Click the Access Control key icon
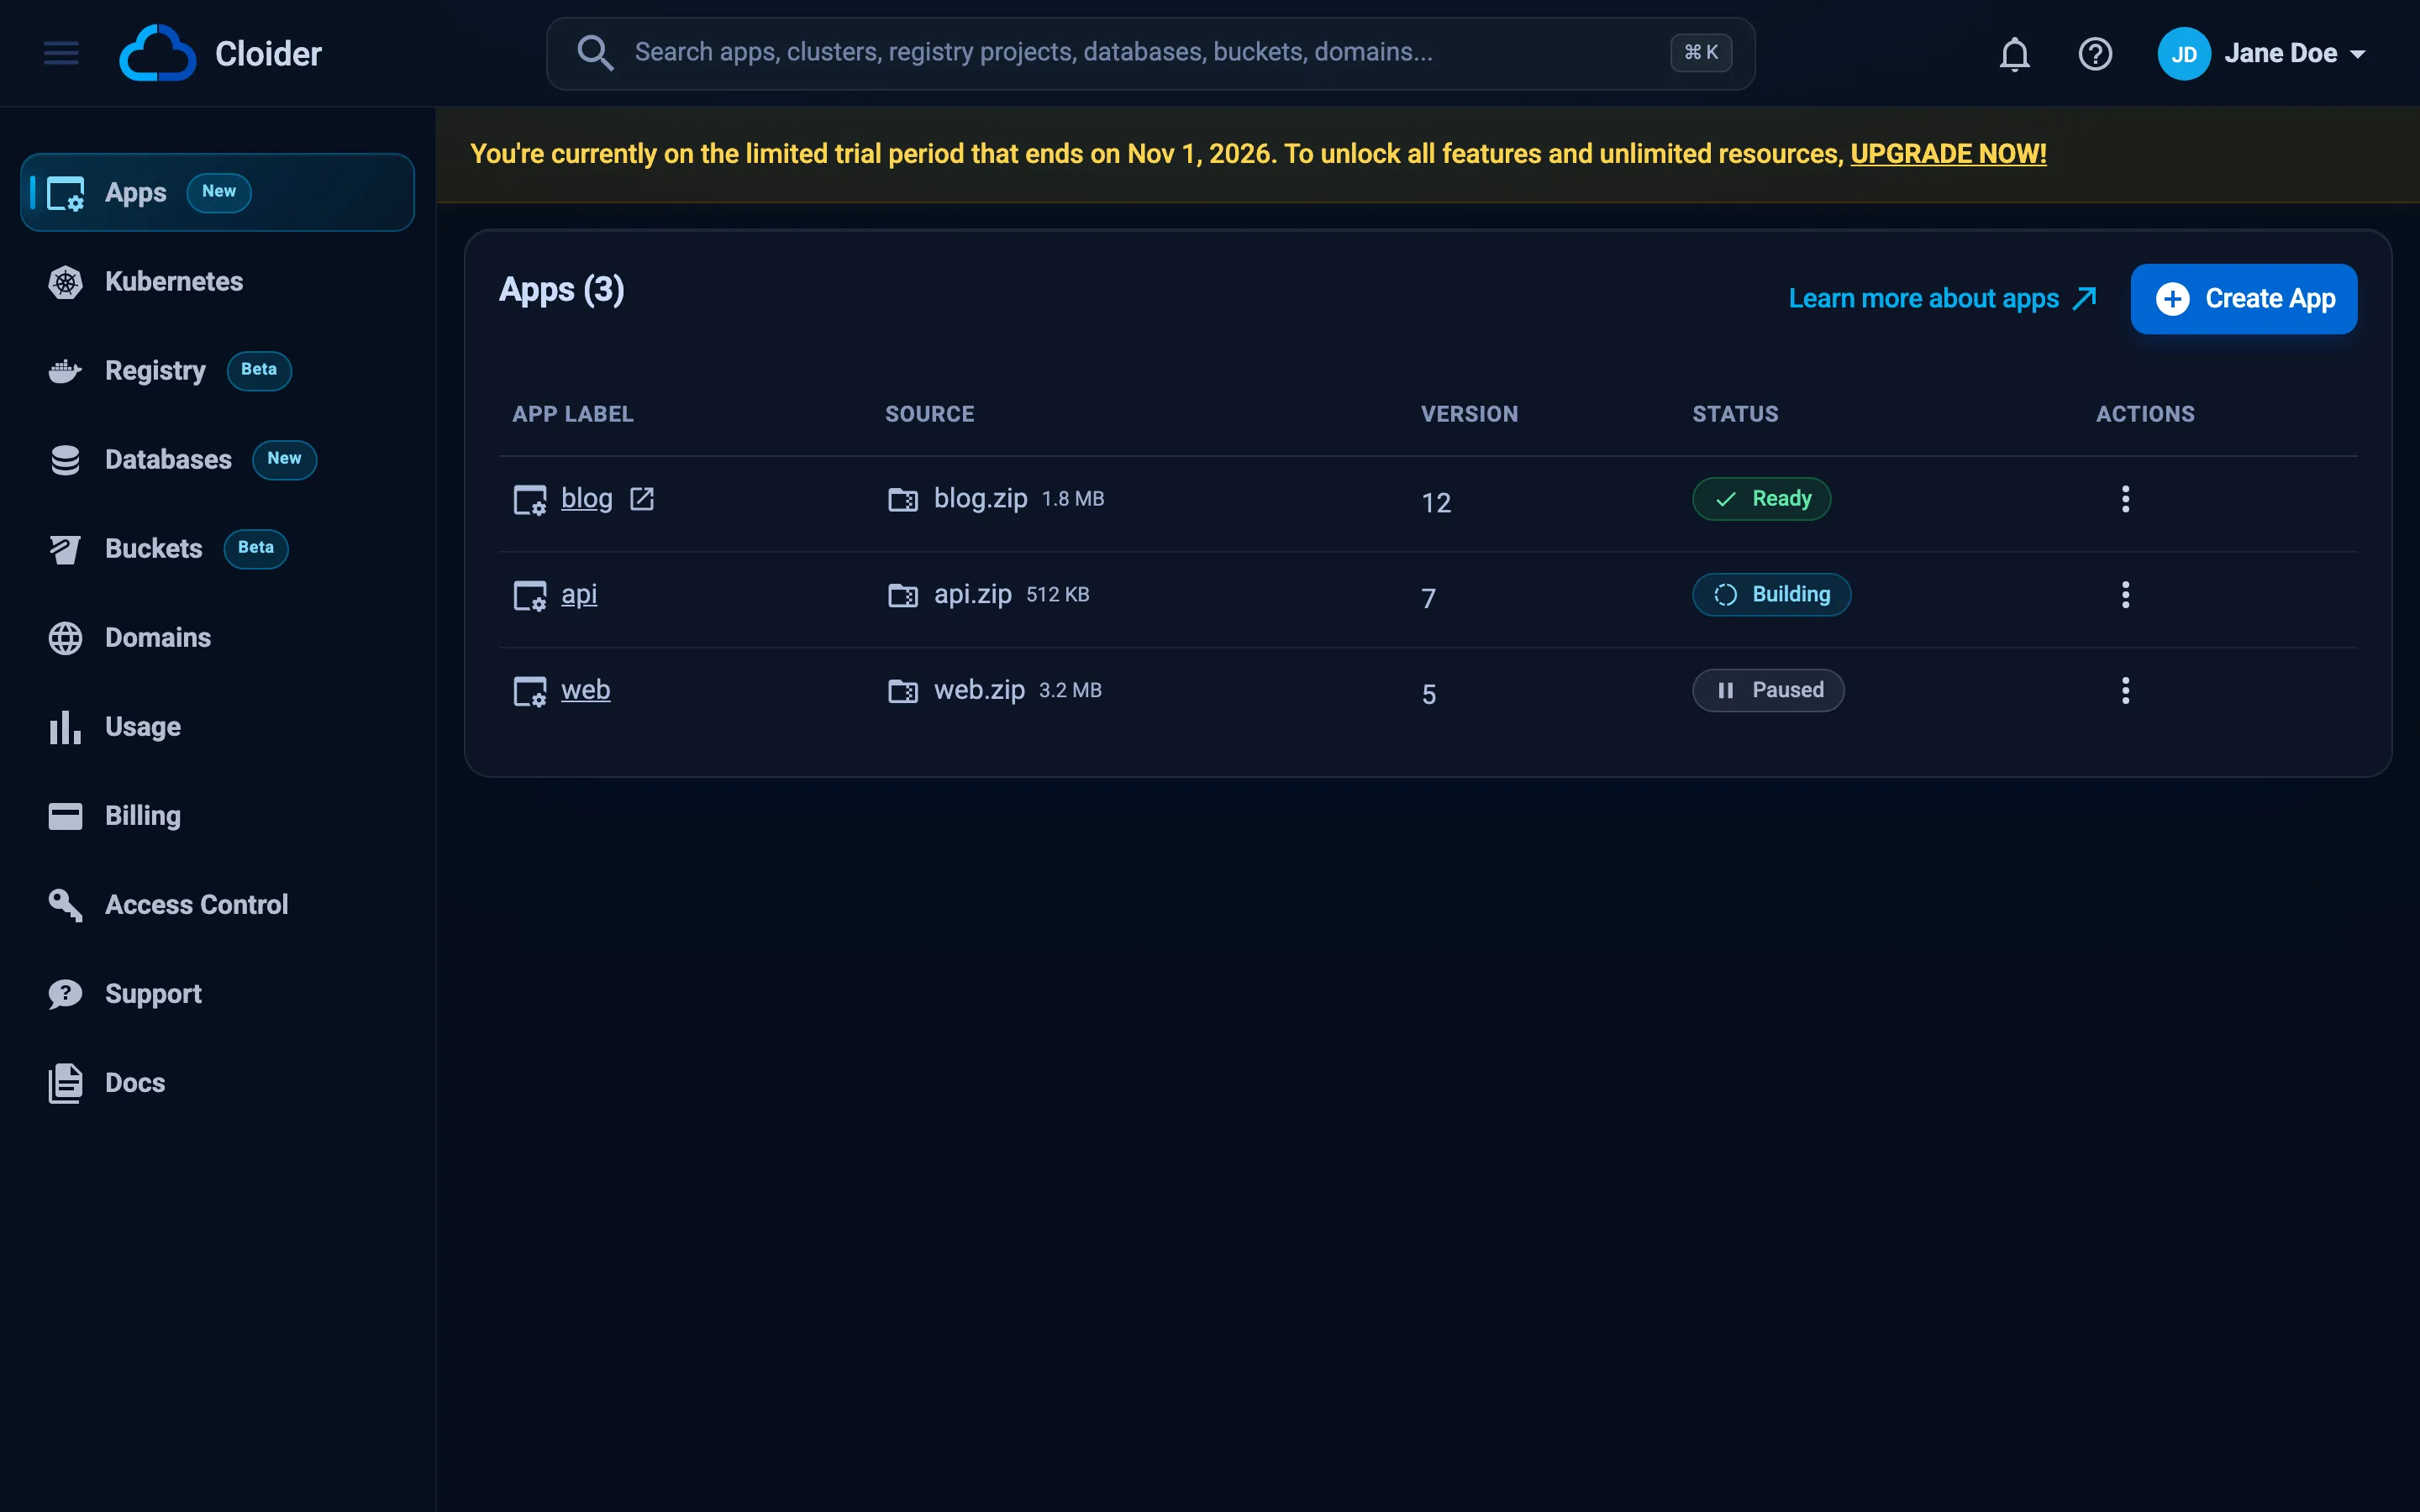The image size is (2420, 1512). click(65, 905)
